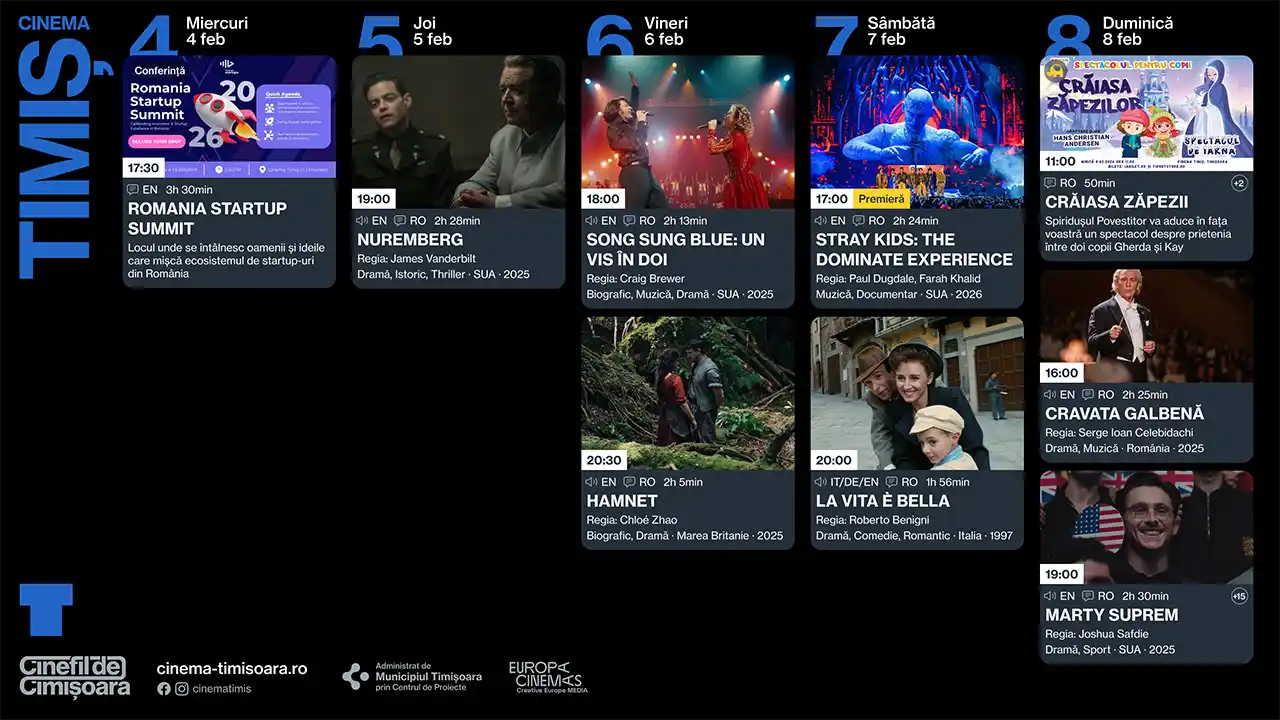Click the audio icon on Cravata Galbenă card
The width and height of the screenshot is (1280, 720).
pyautogui.click(x=1050, y=395)
